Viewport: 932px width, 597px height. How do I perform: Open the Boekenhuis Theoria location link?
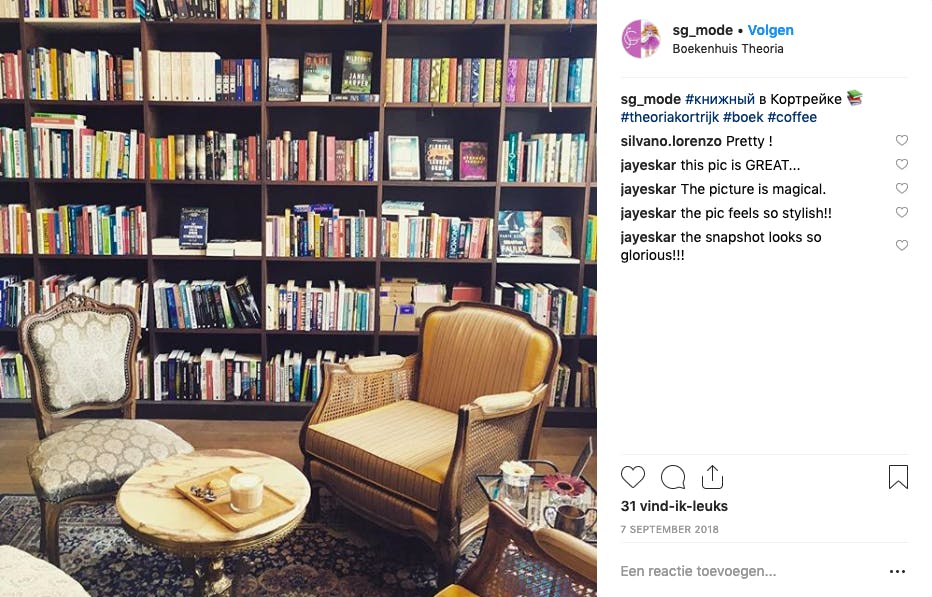[728, 49]
